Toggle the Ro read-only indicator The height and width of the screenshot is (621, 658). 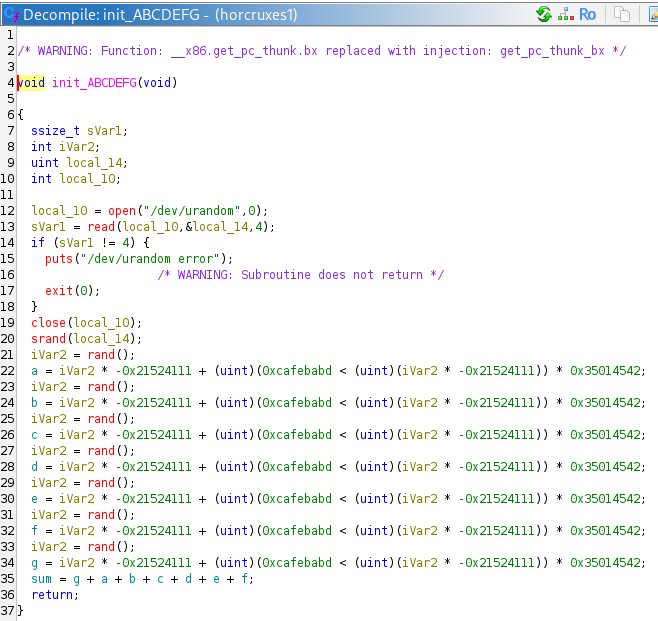(x=588, y=14)
